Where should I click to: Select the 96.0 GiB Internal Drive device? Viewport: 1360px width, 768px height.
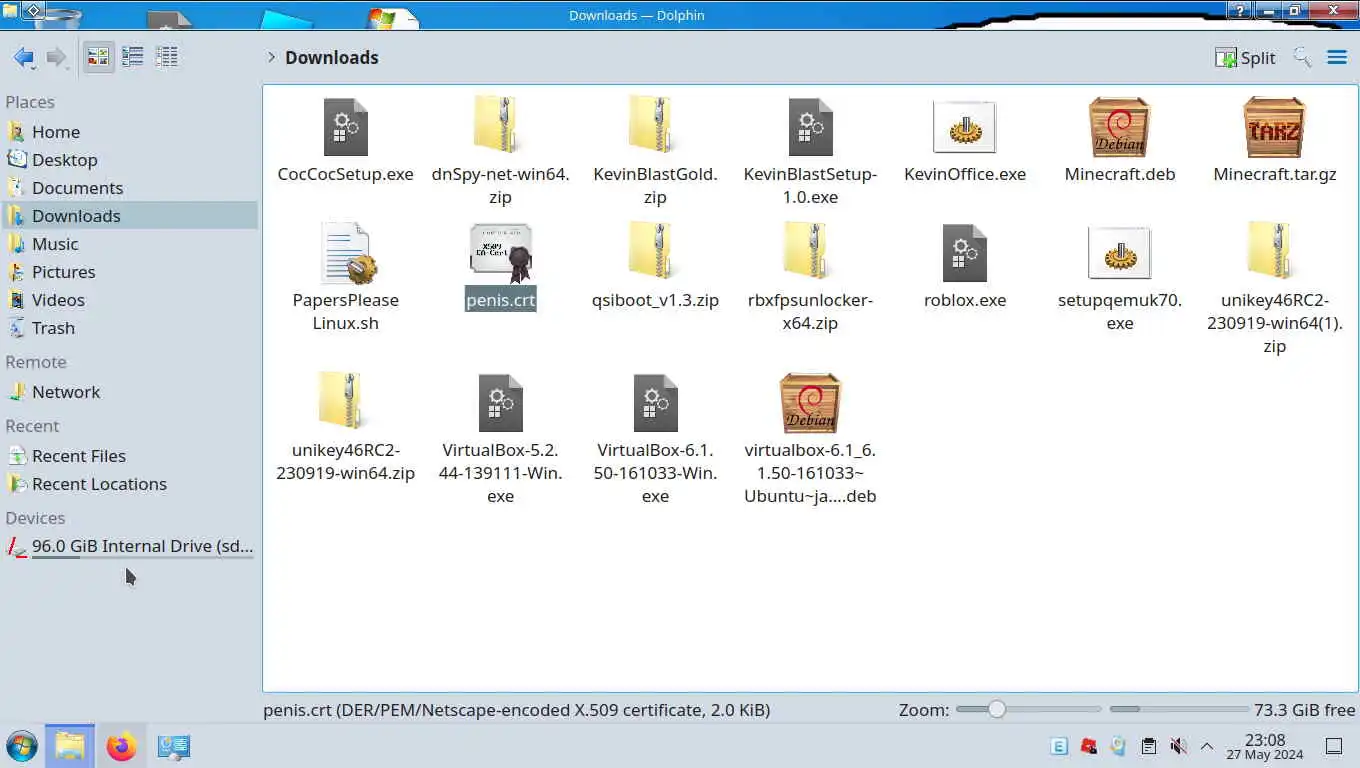tap(130, 546)
